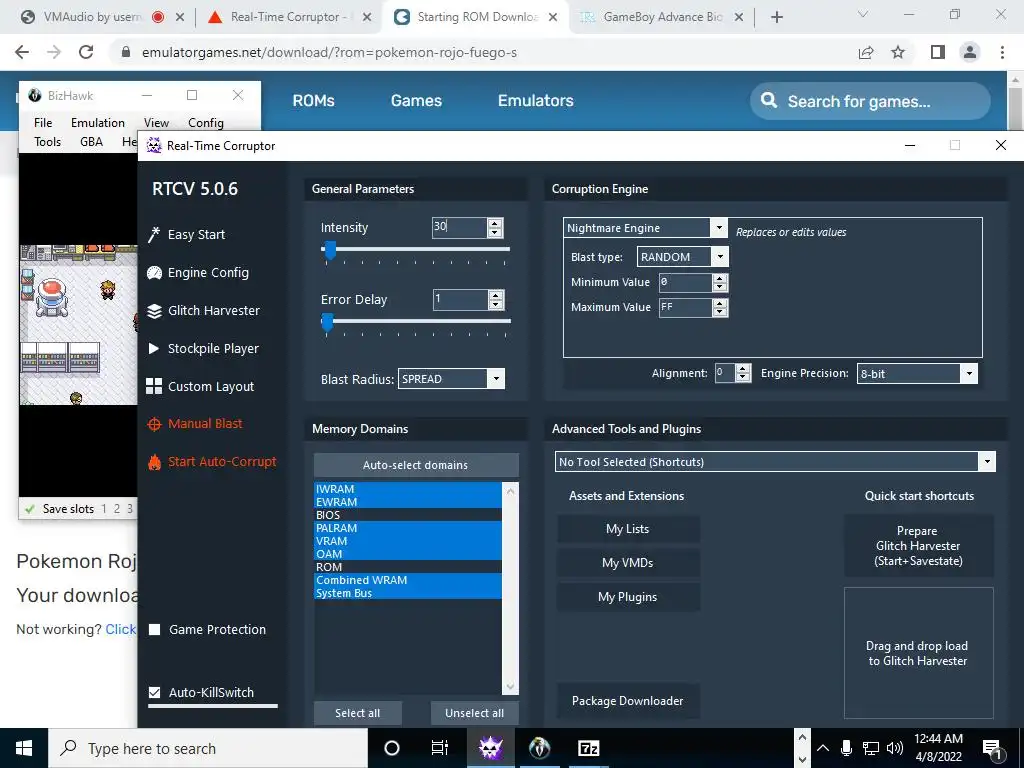The image size is (1024, 768).
Task: Bookmark page with star icon
Action: coord(899,52)
